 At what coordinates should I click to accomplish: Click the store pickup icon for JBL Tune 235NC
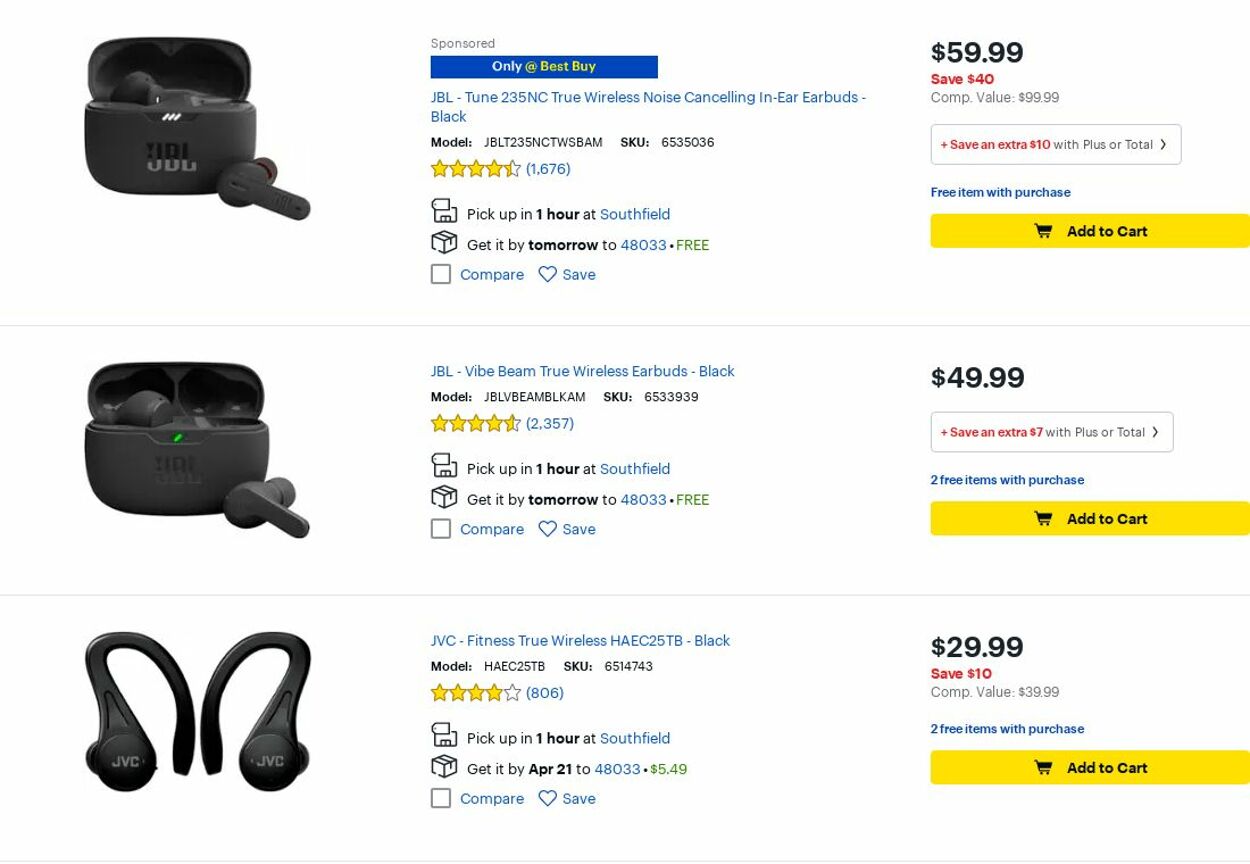444,212
